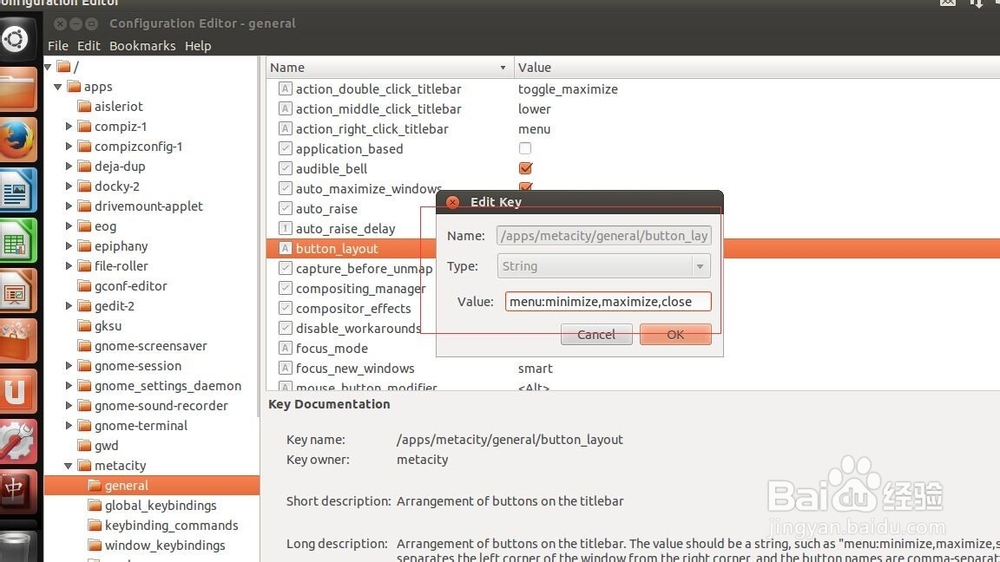Click the apps folder icon
The width and height of the screenshot is (1000, 562).
(x=74, y=86)
